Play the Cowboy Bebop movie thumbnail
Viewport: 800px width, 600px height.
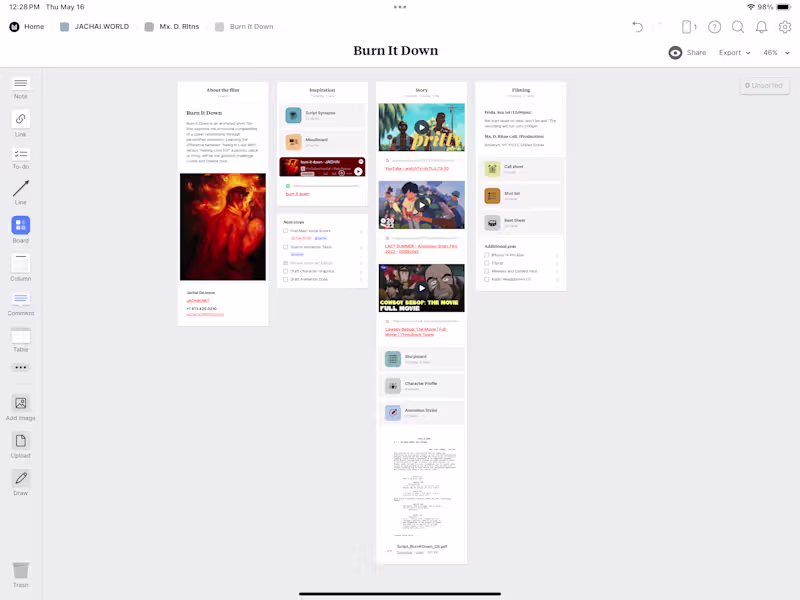point(421,288)
